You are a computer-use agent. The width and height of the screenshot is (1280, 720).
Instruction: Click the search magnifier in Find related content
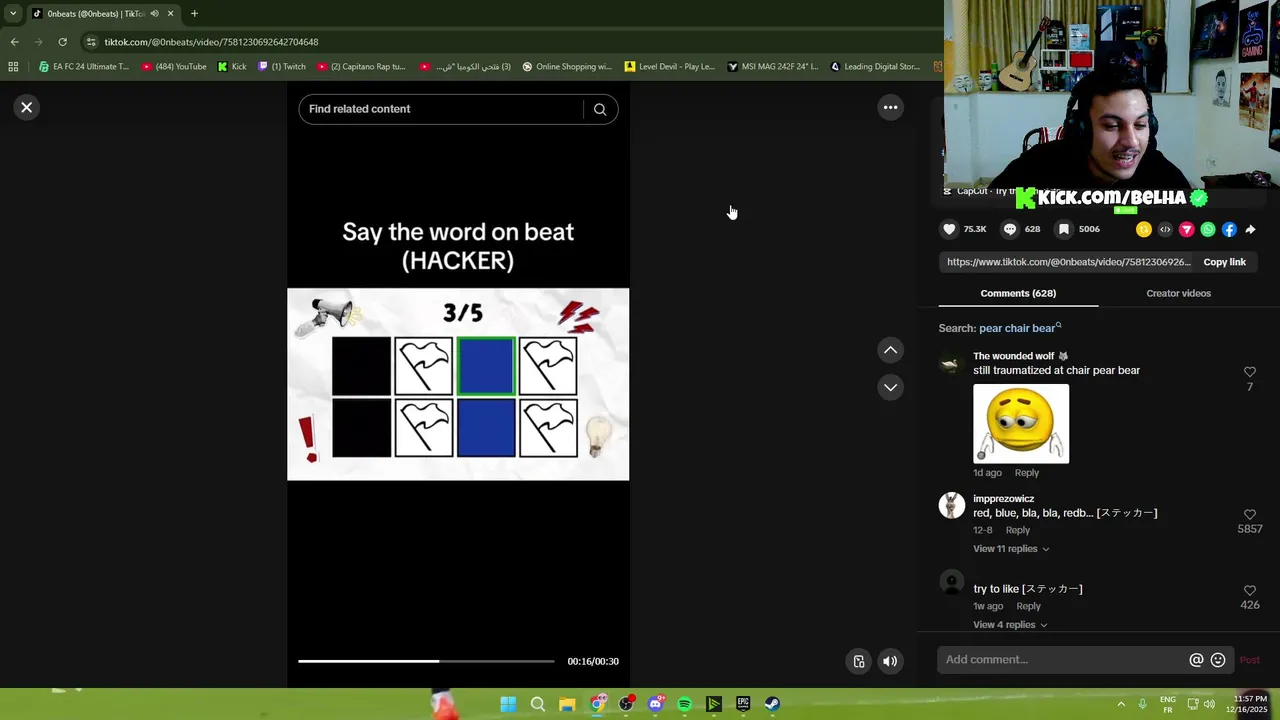(600, 109)
